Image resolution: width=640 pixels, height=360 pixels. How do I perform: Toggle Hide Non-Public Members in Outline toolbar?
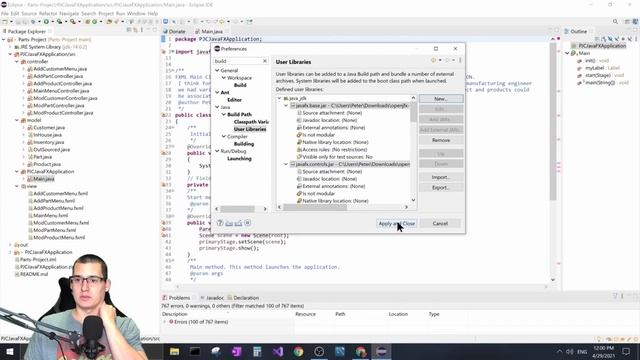coord(623,39)
